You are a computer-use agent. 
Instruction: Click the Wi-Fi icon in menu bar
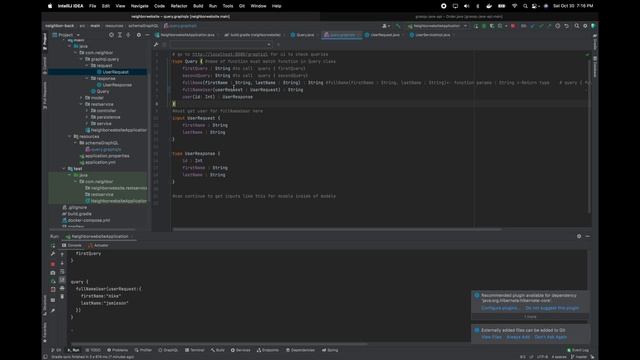(515, 6)
